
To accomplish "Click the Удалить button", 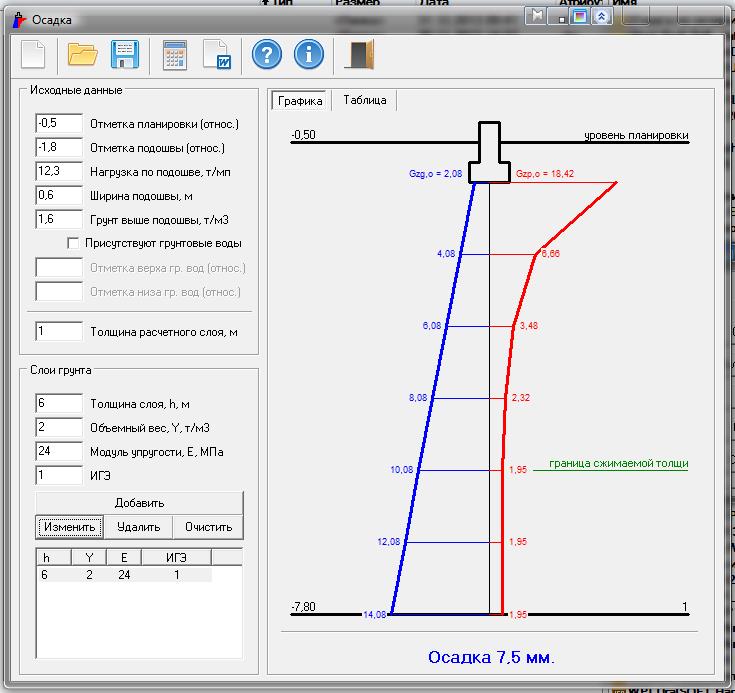I will (x=138, y=527).
